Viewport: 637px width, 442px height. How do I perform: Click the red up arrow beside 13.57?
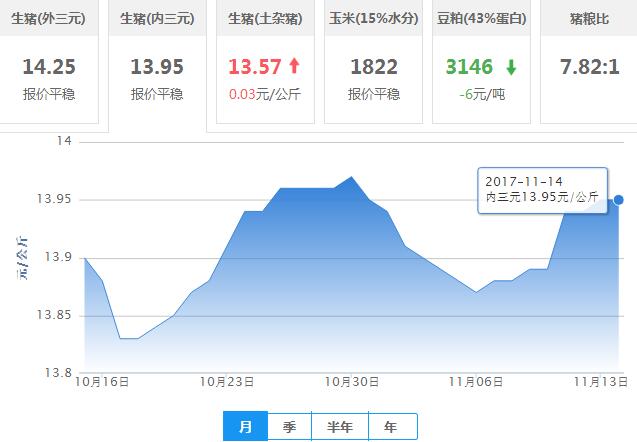click(295, 66)
